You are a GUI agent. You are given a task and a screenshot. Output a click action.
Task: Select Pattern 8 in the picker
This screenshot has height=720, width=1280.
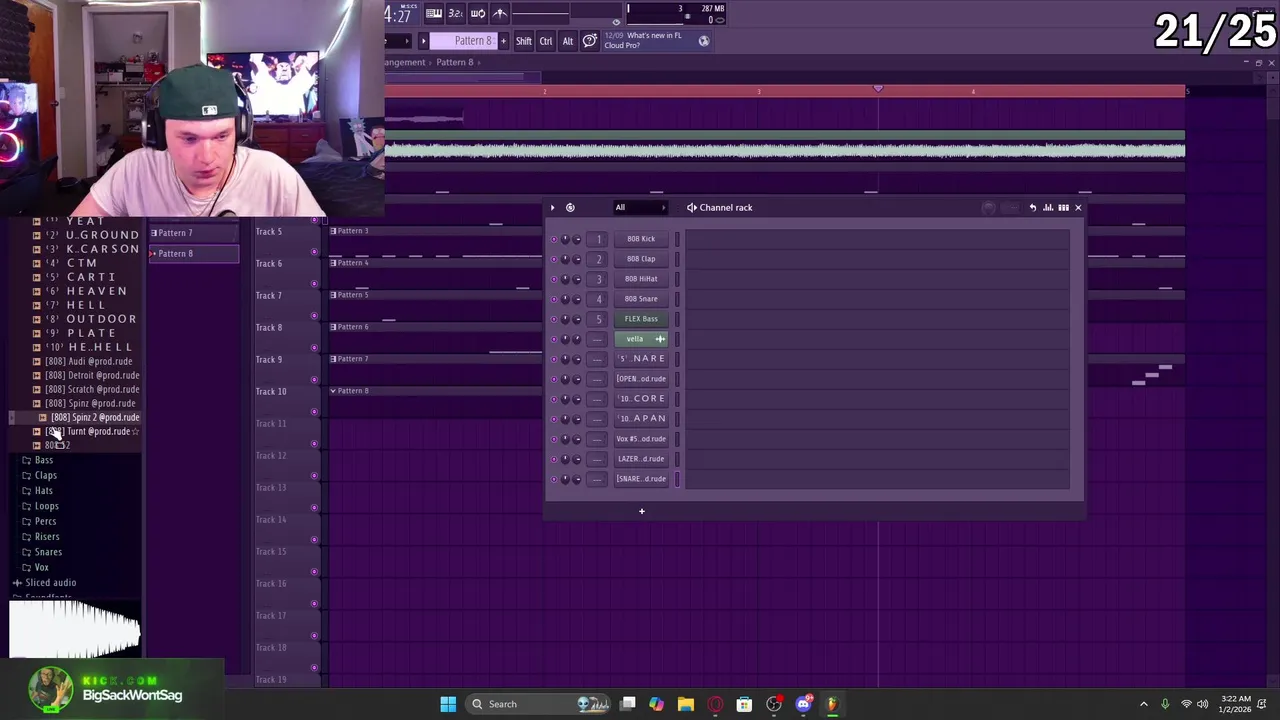pyautogui.click(x=194, y=254)
